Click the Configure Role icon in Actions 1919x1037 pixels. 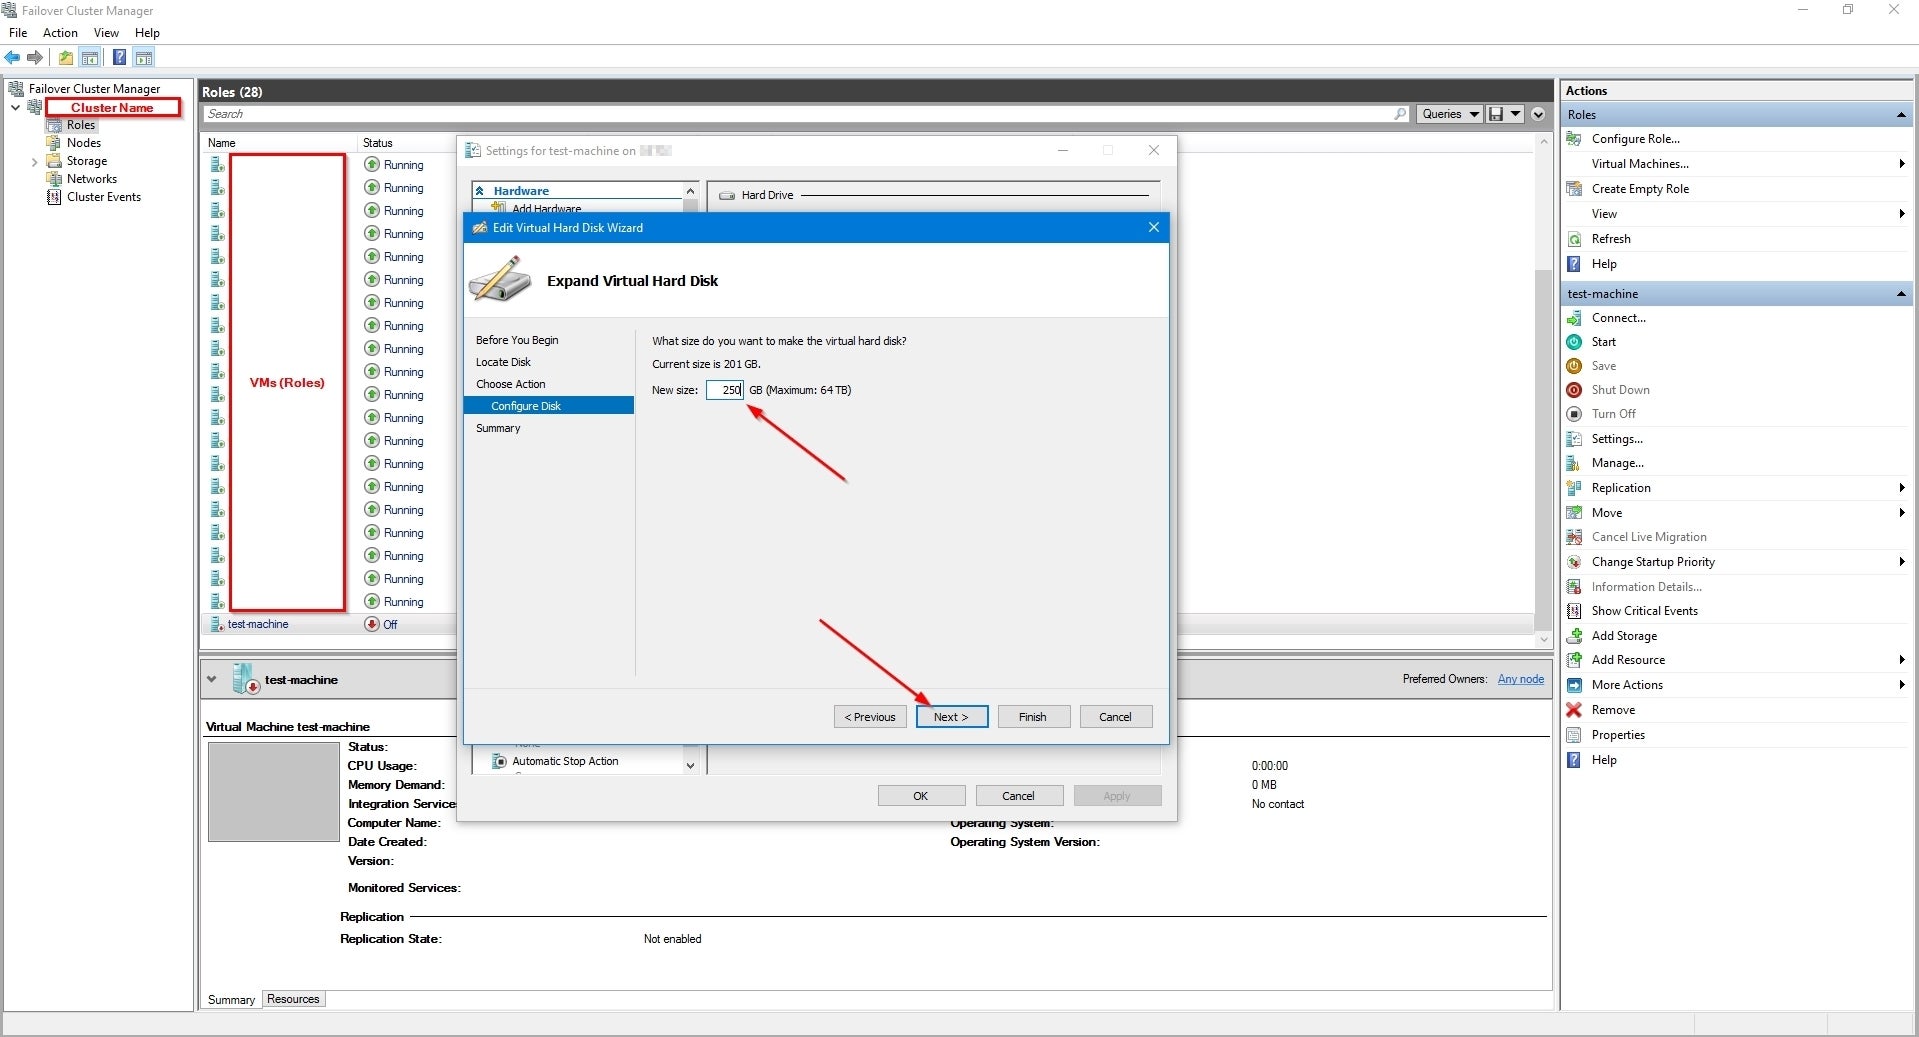(x=1574, y=139)
